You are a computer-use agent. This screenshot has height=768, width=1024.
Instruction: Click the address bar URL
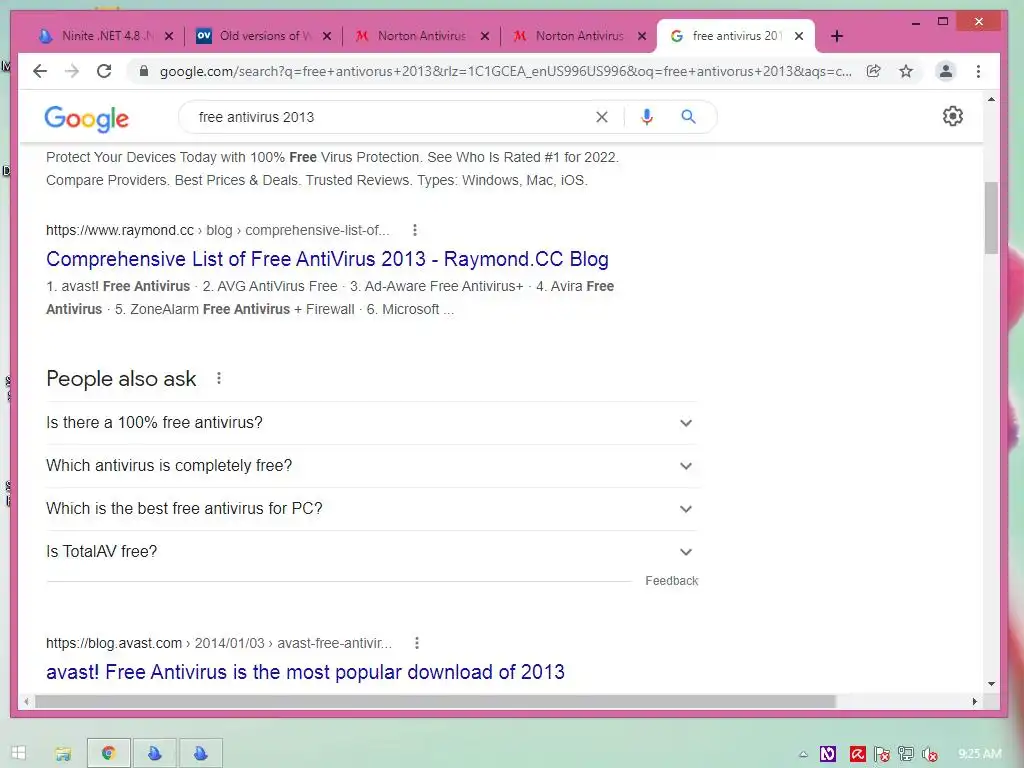pyautogui.click(x=505, y=71)
